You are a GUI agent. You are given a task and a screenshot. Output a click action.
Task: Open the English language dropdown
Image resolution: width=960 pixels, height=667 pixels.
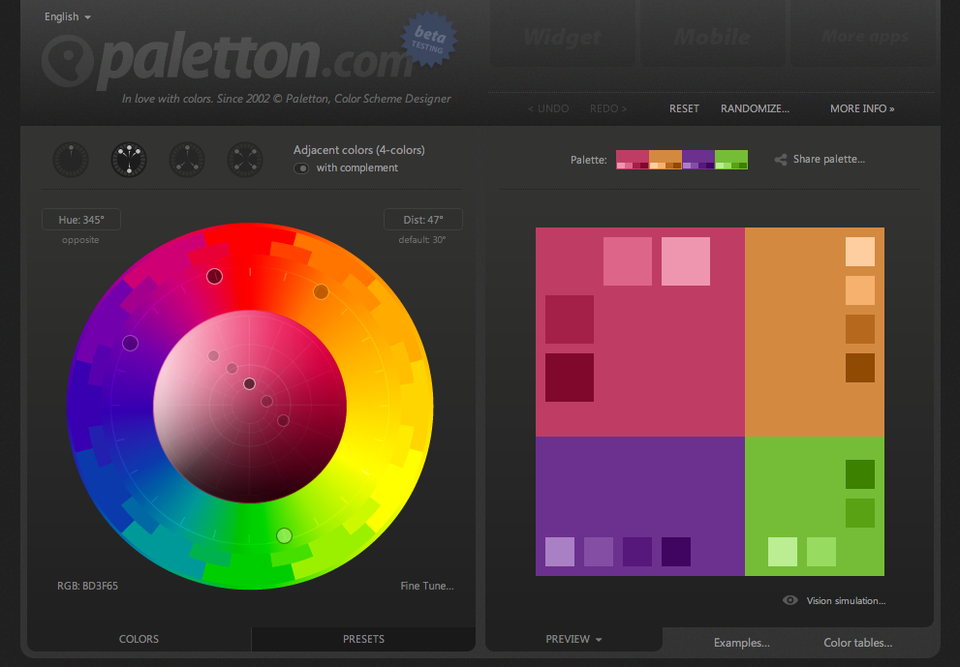pos(67,17)
